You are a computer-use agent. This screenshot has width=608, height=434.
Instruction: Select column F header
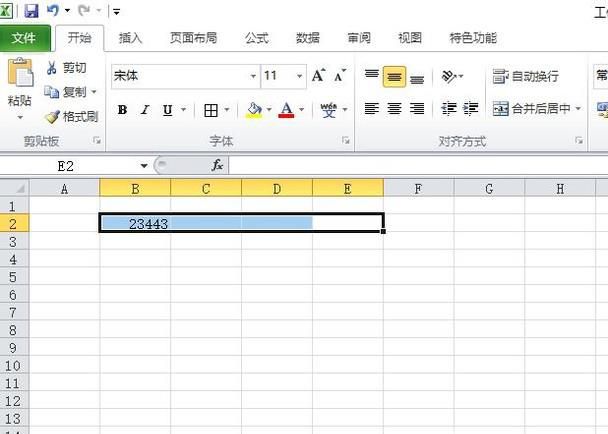(418, 188)
